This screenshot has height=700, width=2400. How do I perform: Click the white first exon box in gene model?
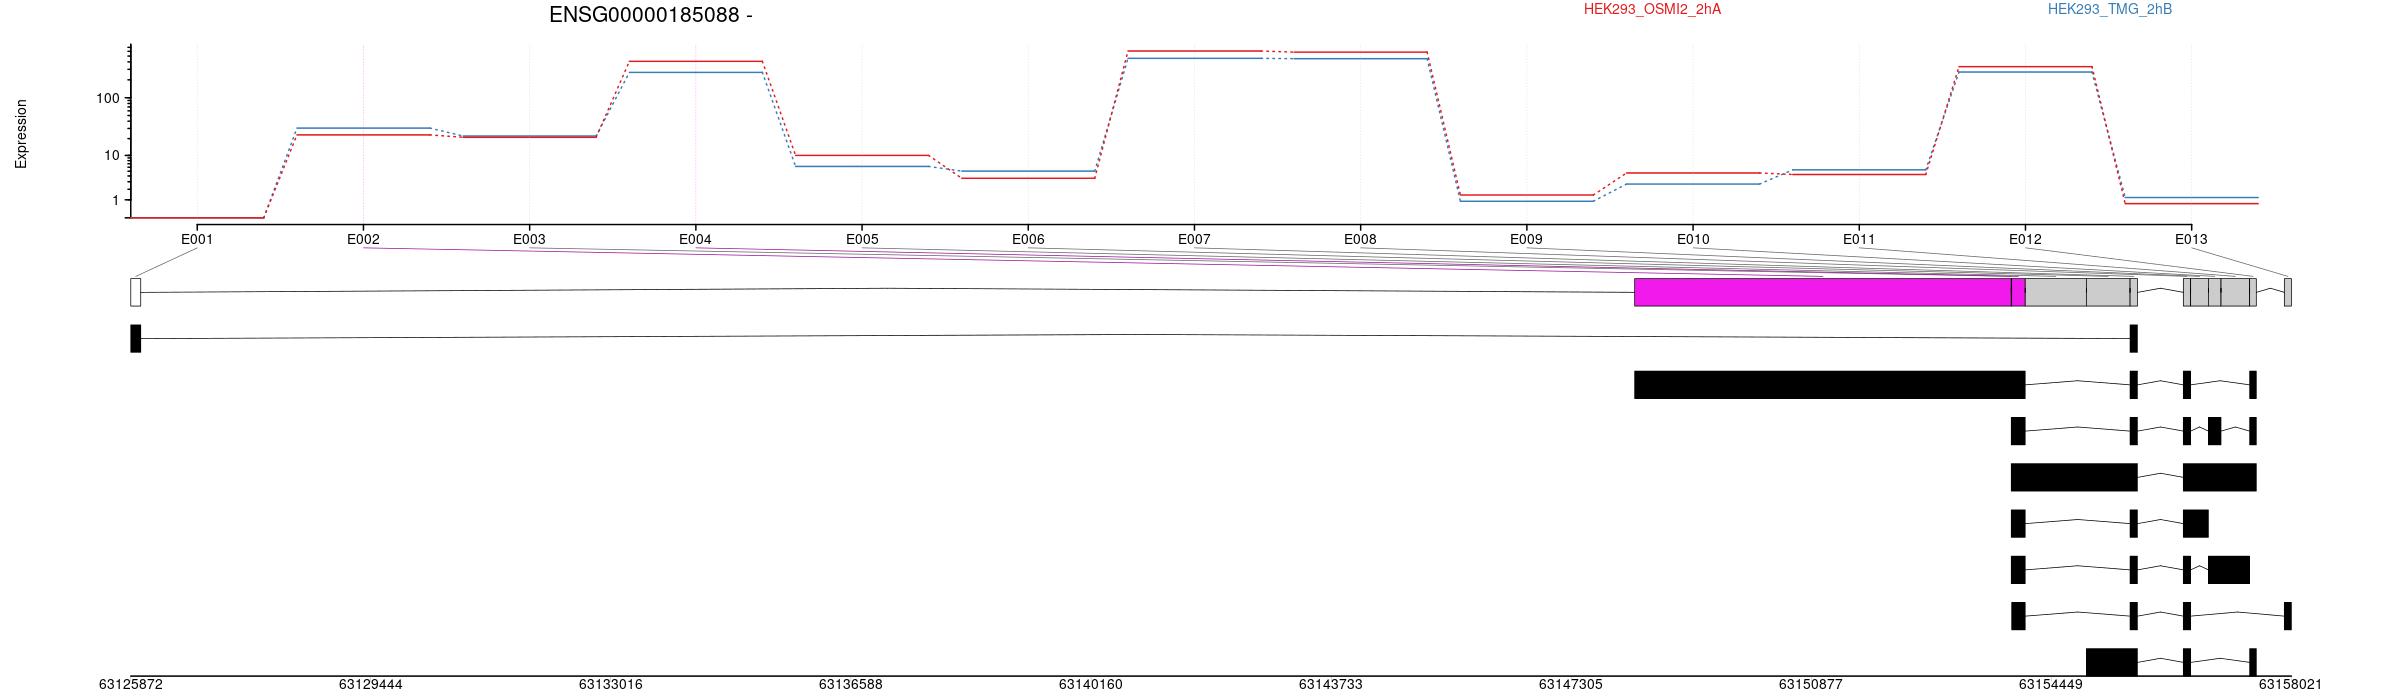(135, 292)
